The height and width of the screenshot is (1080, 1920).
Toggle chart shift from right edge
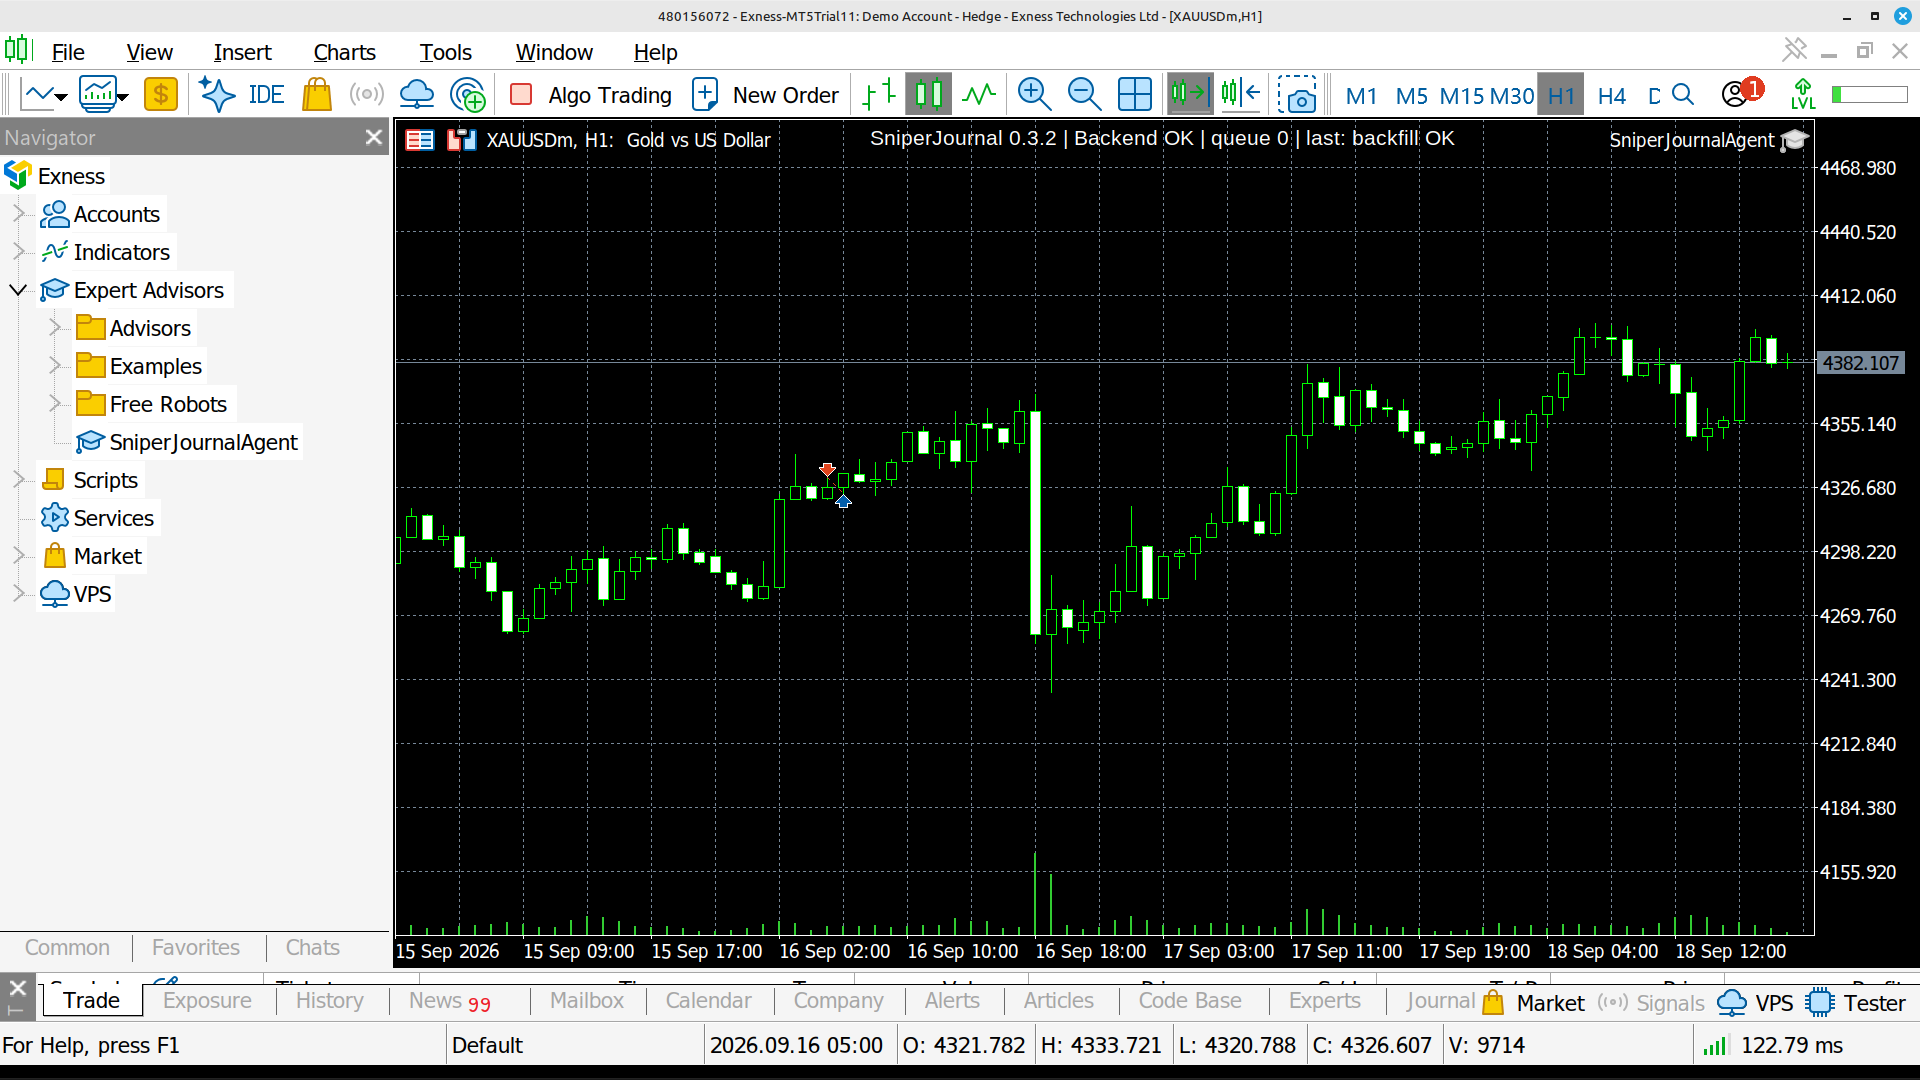(1241, 95)
